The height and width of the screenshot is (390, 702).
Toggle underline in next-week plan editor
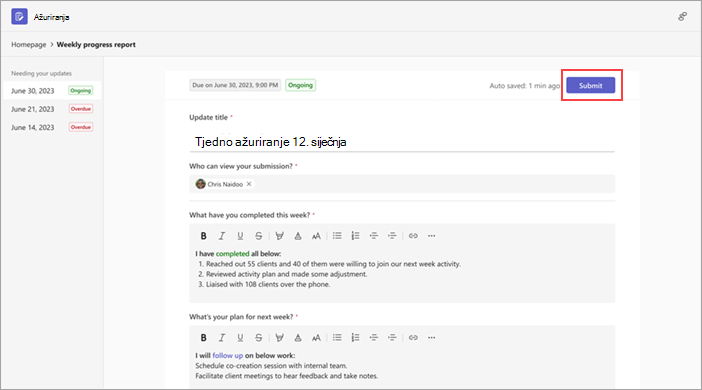pos(240,338)
